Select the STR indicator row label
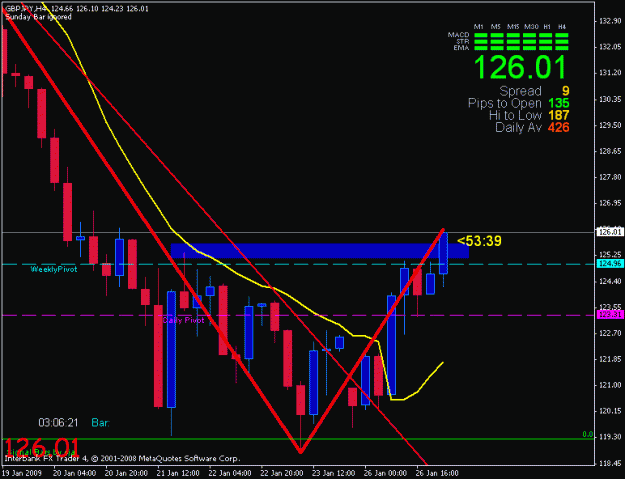625x479 pixels. (x=462, y=41)
